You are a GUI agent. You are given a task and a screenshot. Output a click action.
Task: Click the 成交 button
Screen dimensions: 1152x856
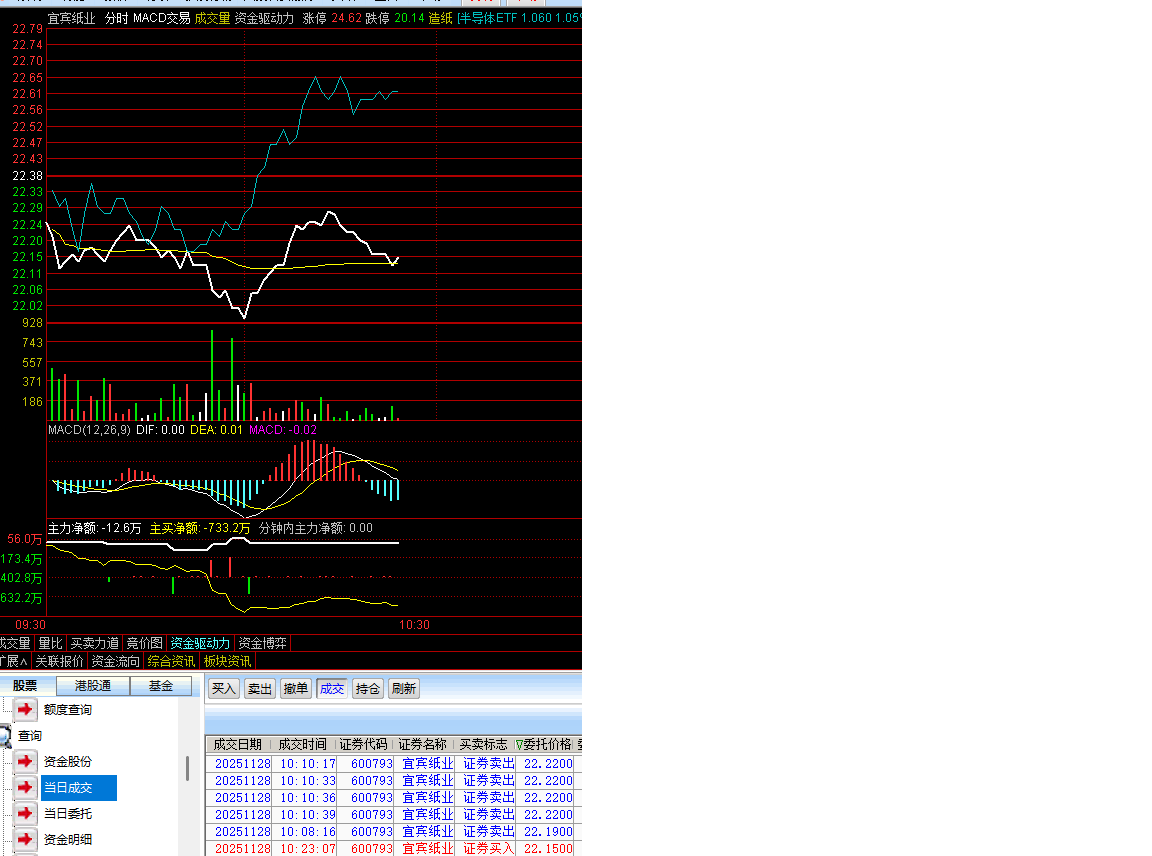331,688
